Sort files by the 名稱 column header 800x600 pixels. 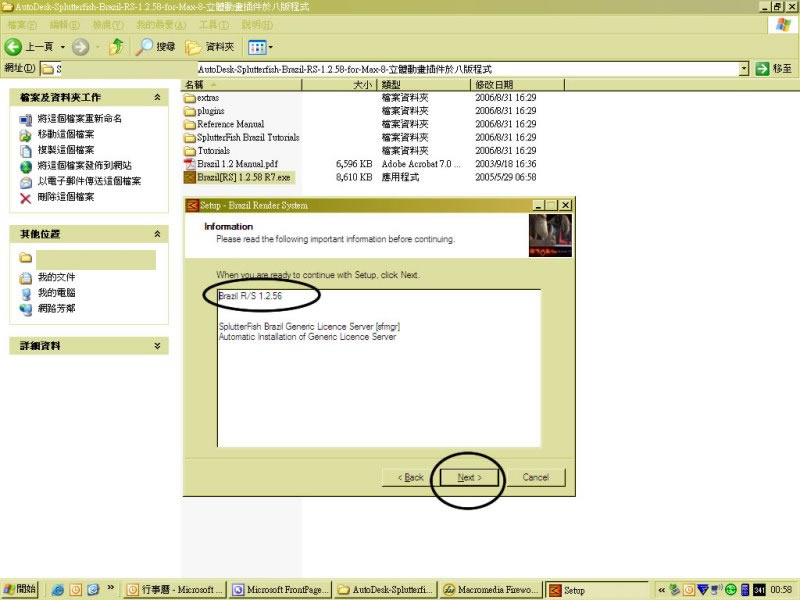pyautogui.click(x=242, y=85)
